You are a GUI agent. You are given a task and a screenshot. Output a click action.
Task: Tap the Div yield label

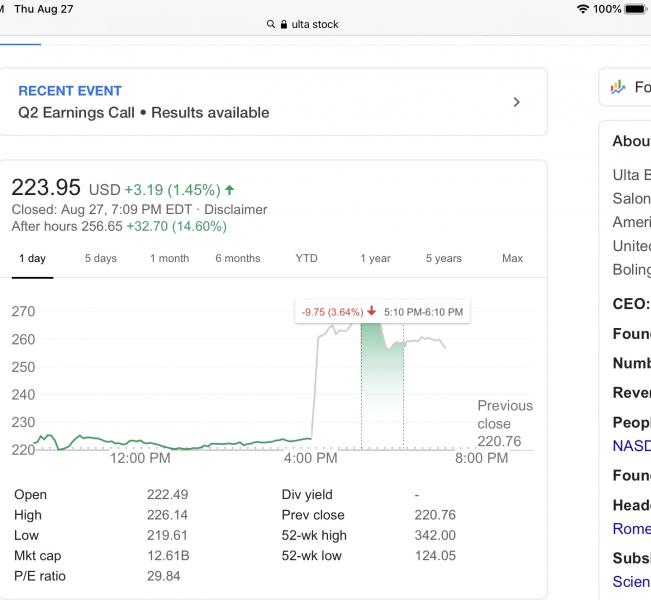307,495
